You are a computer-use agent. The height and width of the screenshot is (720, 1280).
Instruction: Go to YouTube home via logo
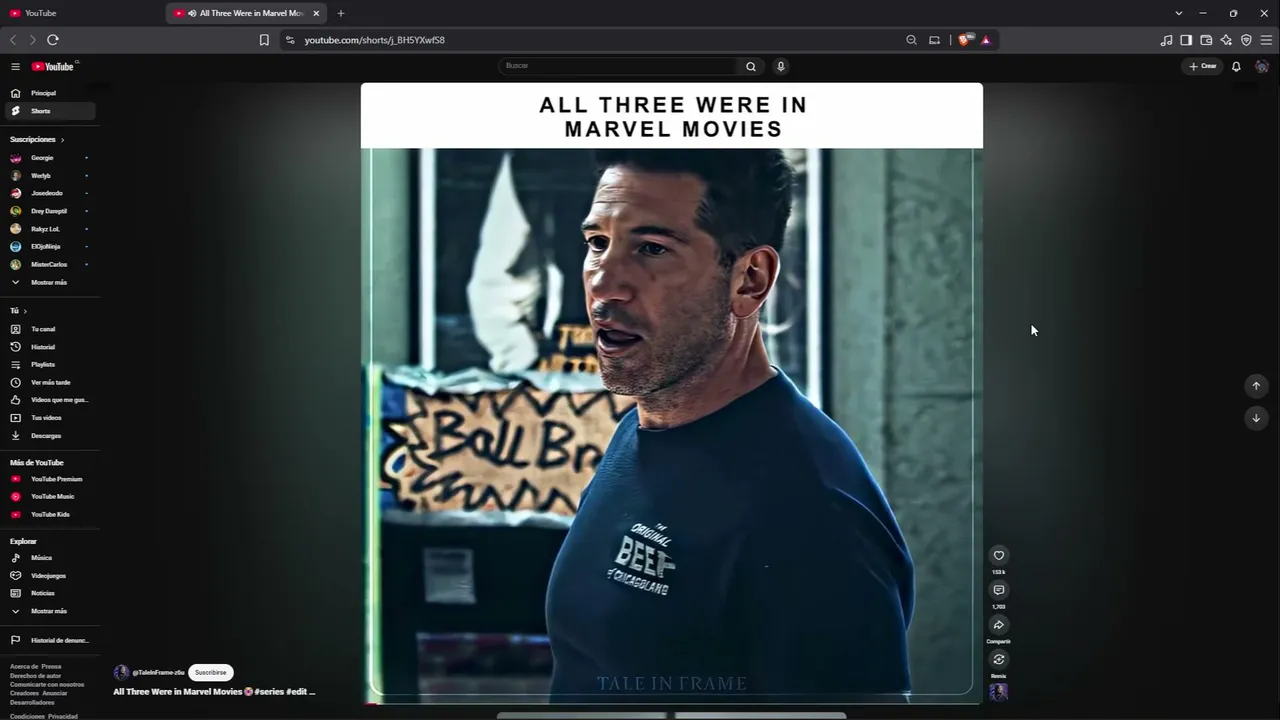(53, 67)
